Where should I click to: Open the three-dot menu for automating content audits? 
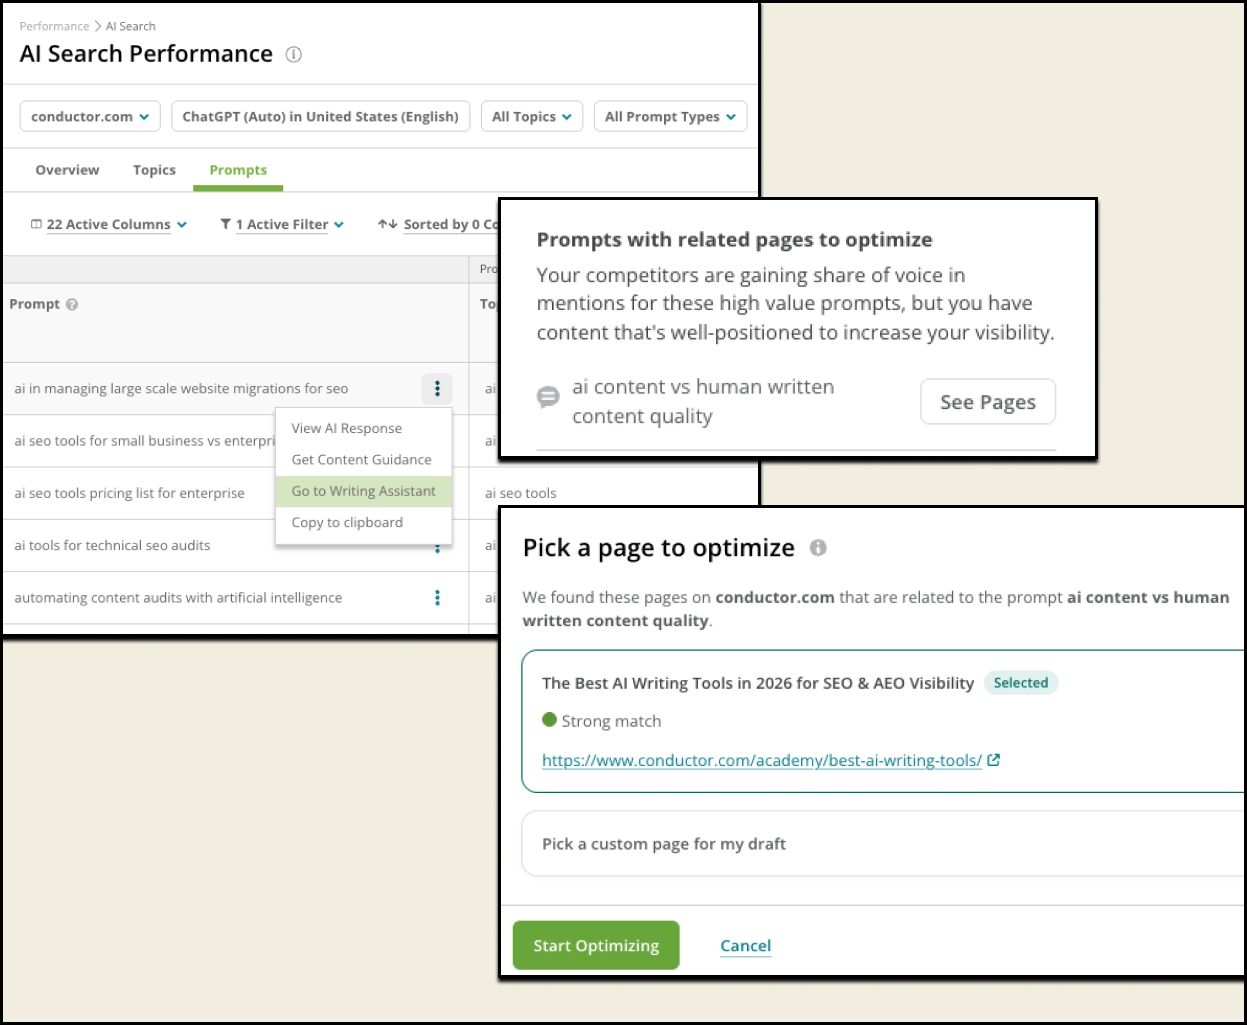pos(437,598)
